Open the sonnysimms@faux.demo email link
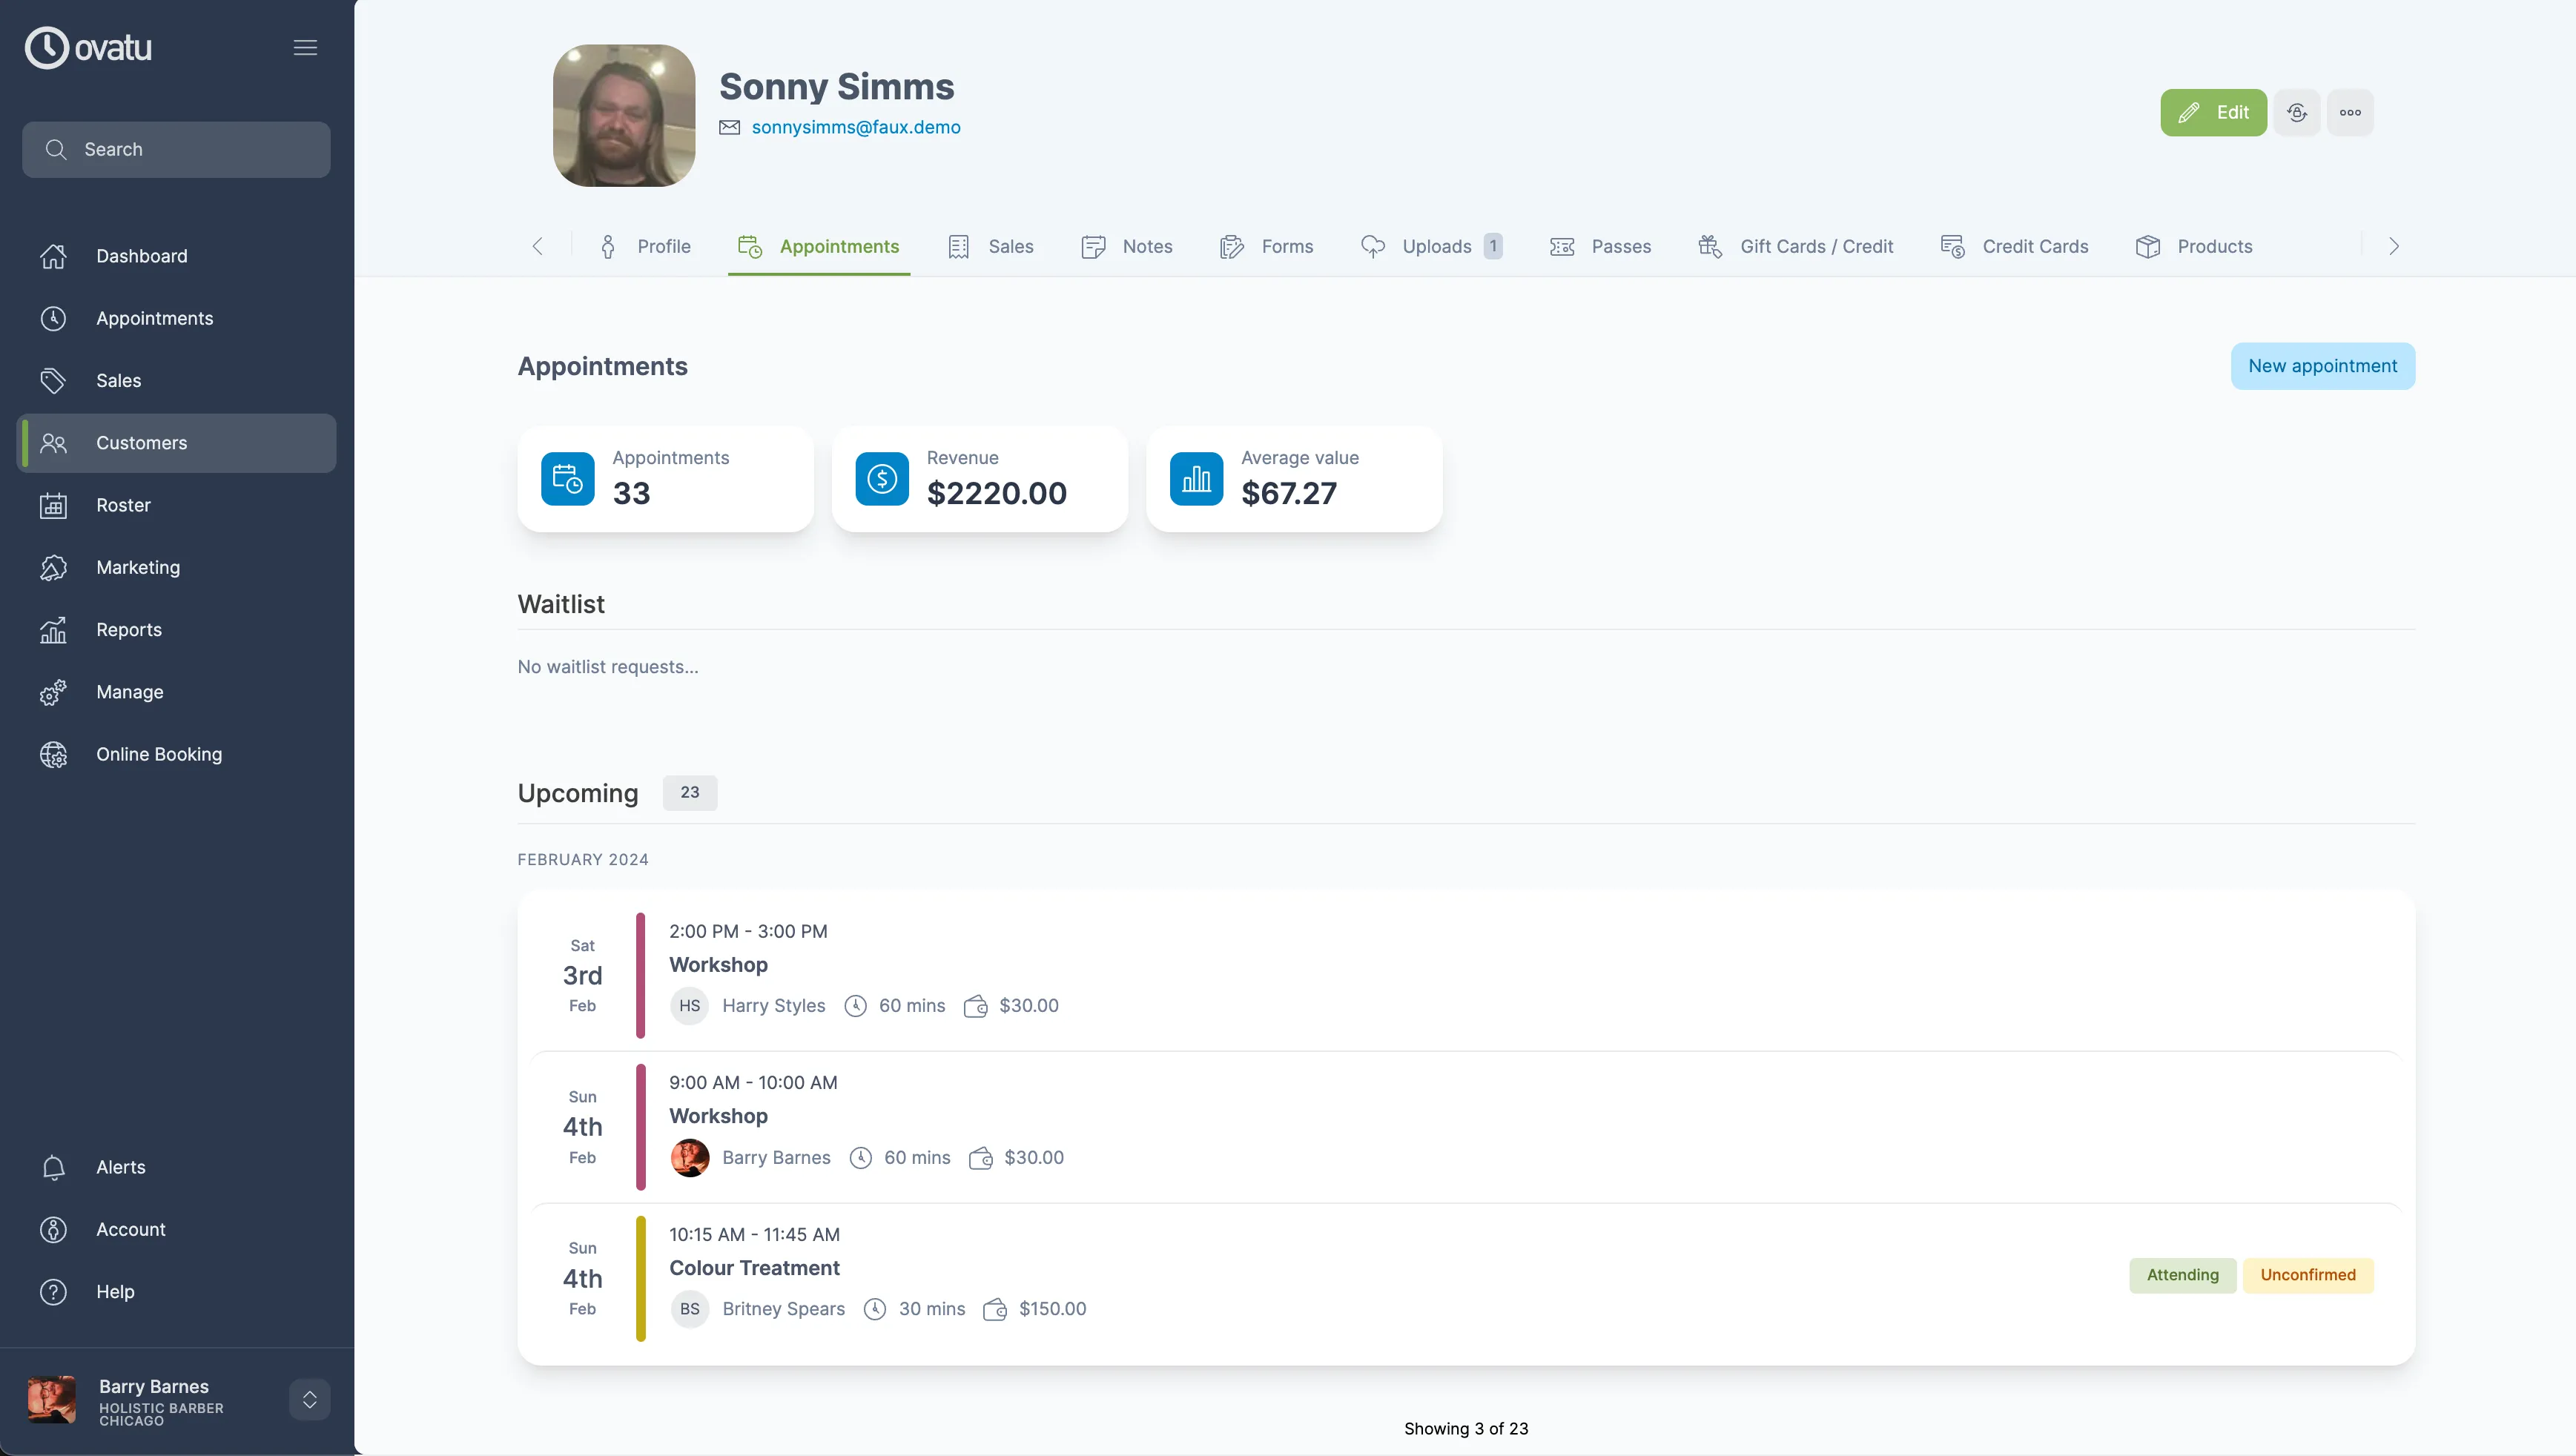The height and width of the screenshot is (1456, 2576). click(857, 127)
